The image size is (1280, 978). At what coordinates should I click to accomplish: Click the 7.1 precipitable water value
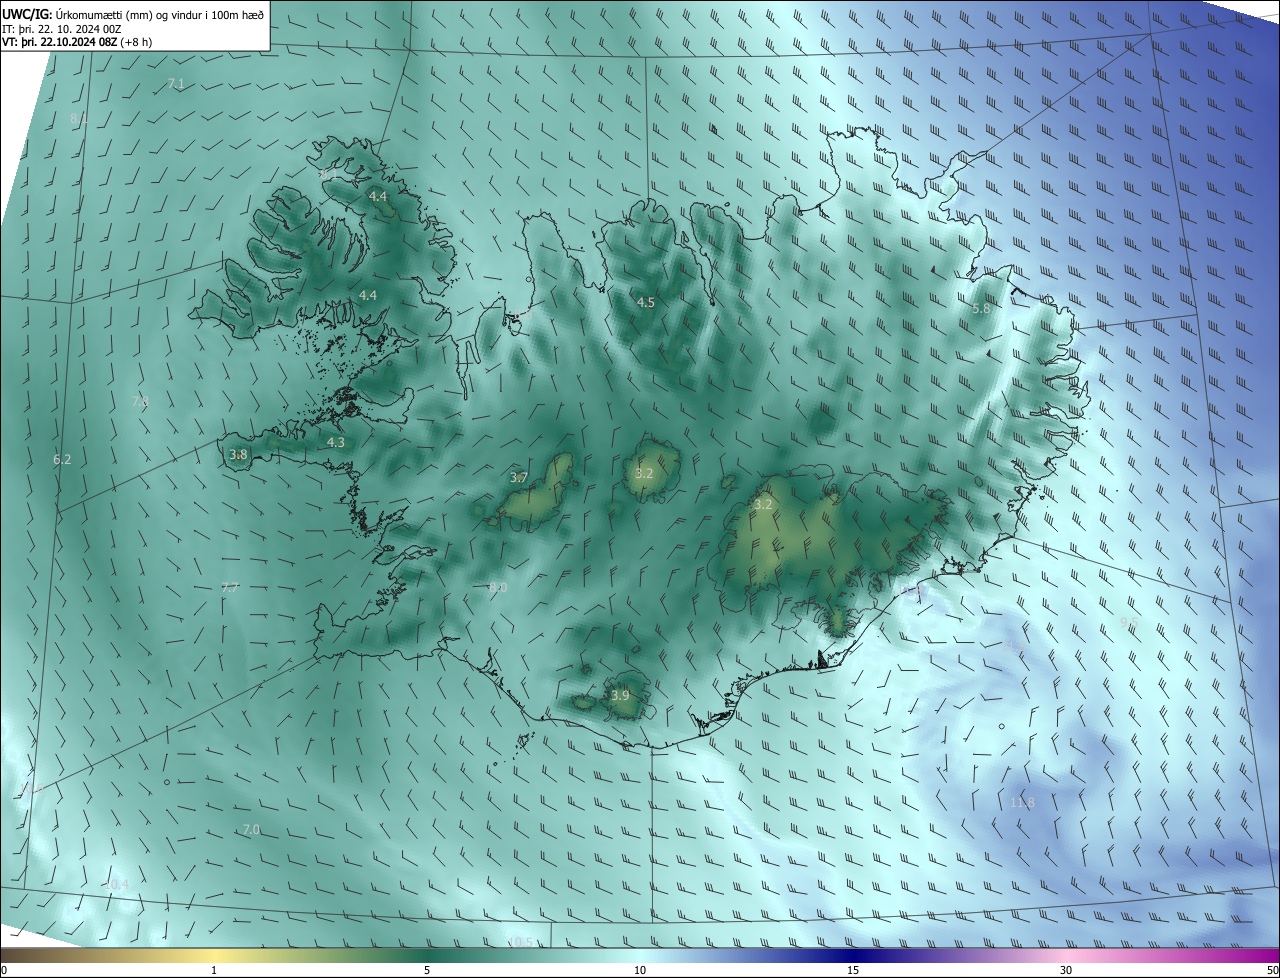[176, 84]
